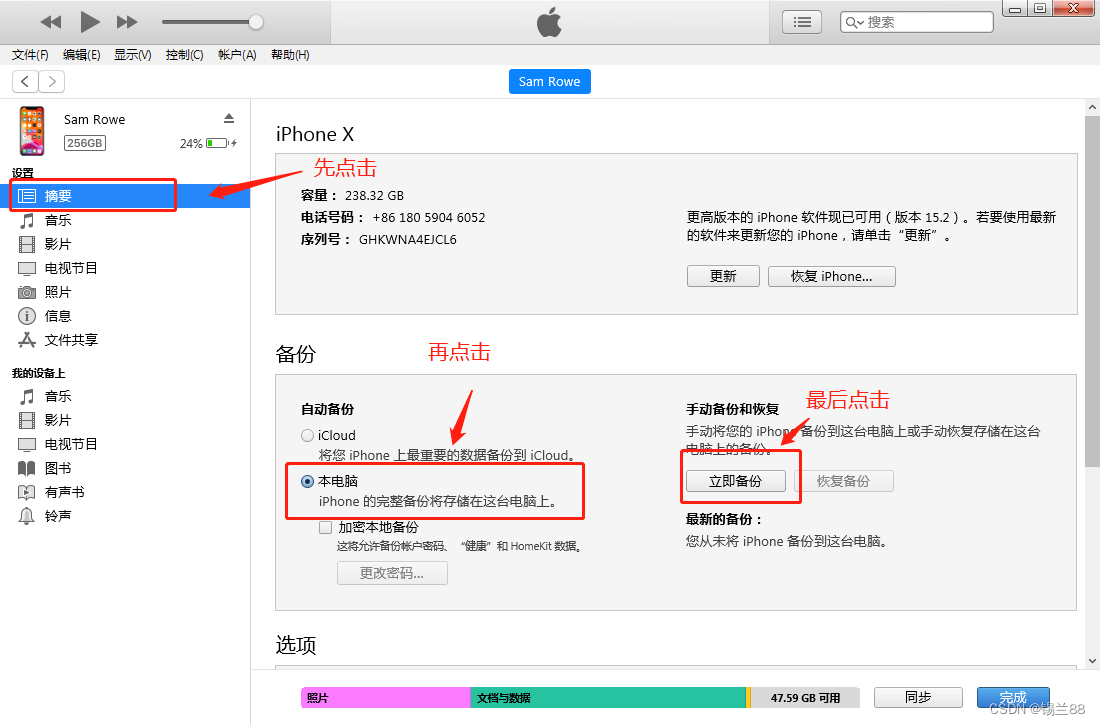Image resolution: width=1100 pixels, height=725 pixels.
Task: Open the 显示(V) menu
Action: coord(133,55)
